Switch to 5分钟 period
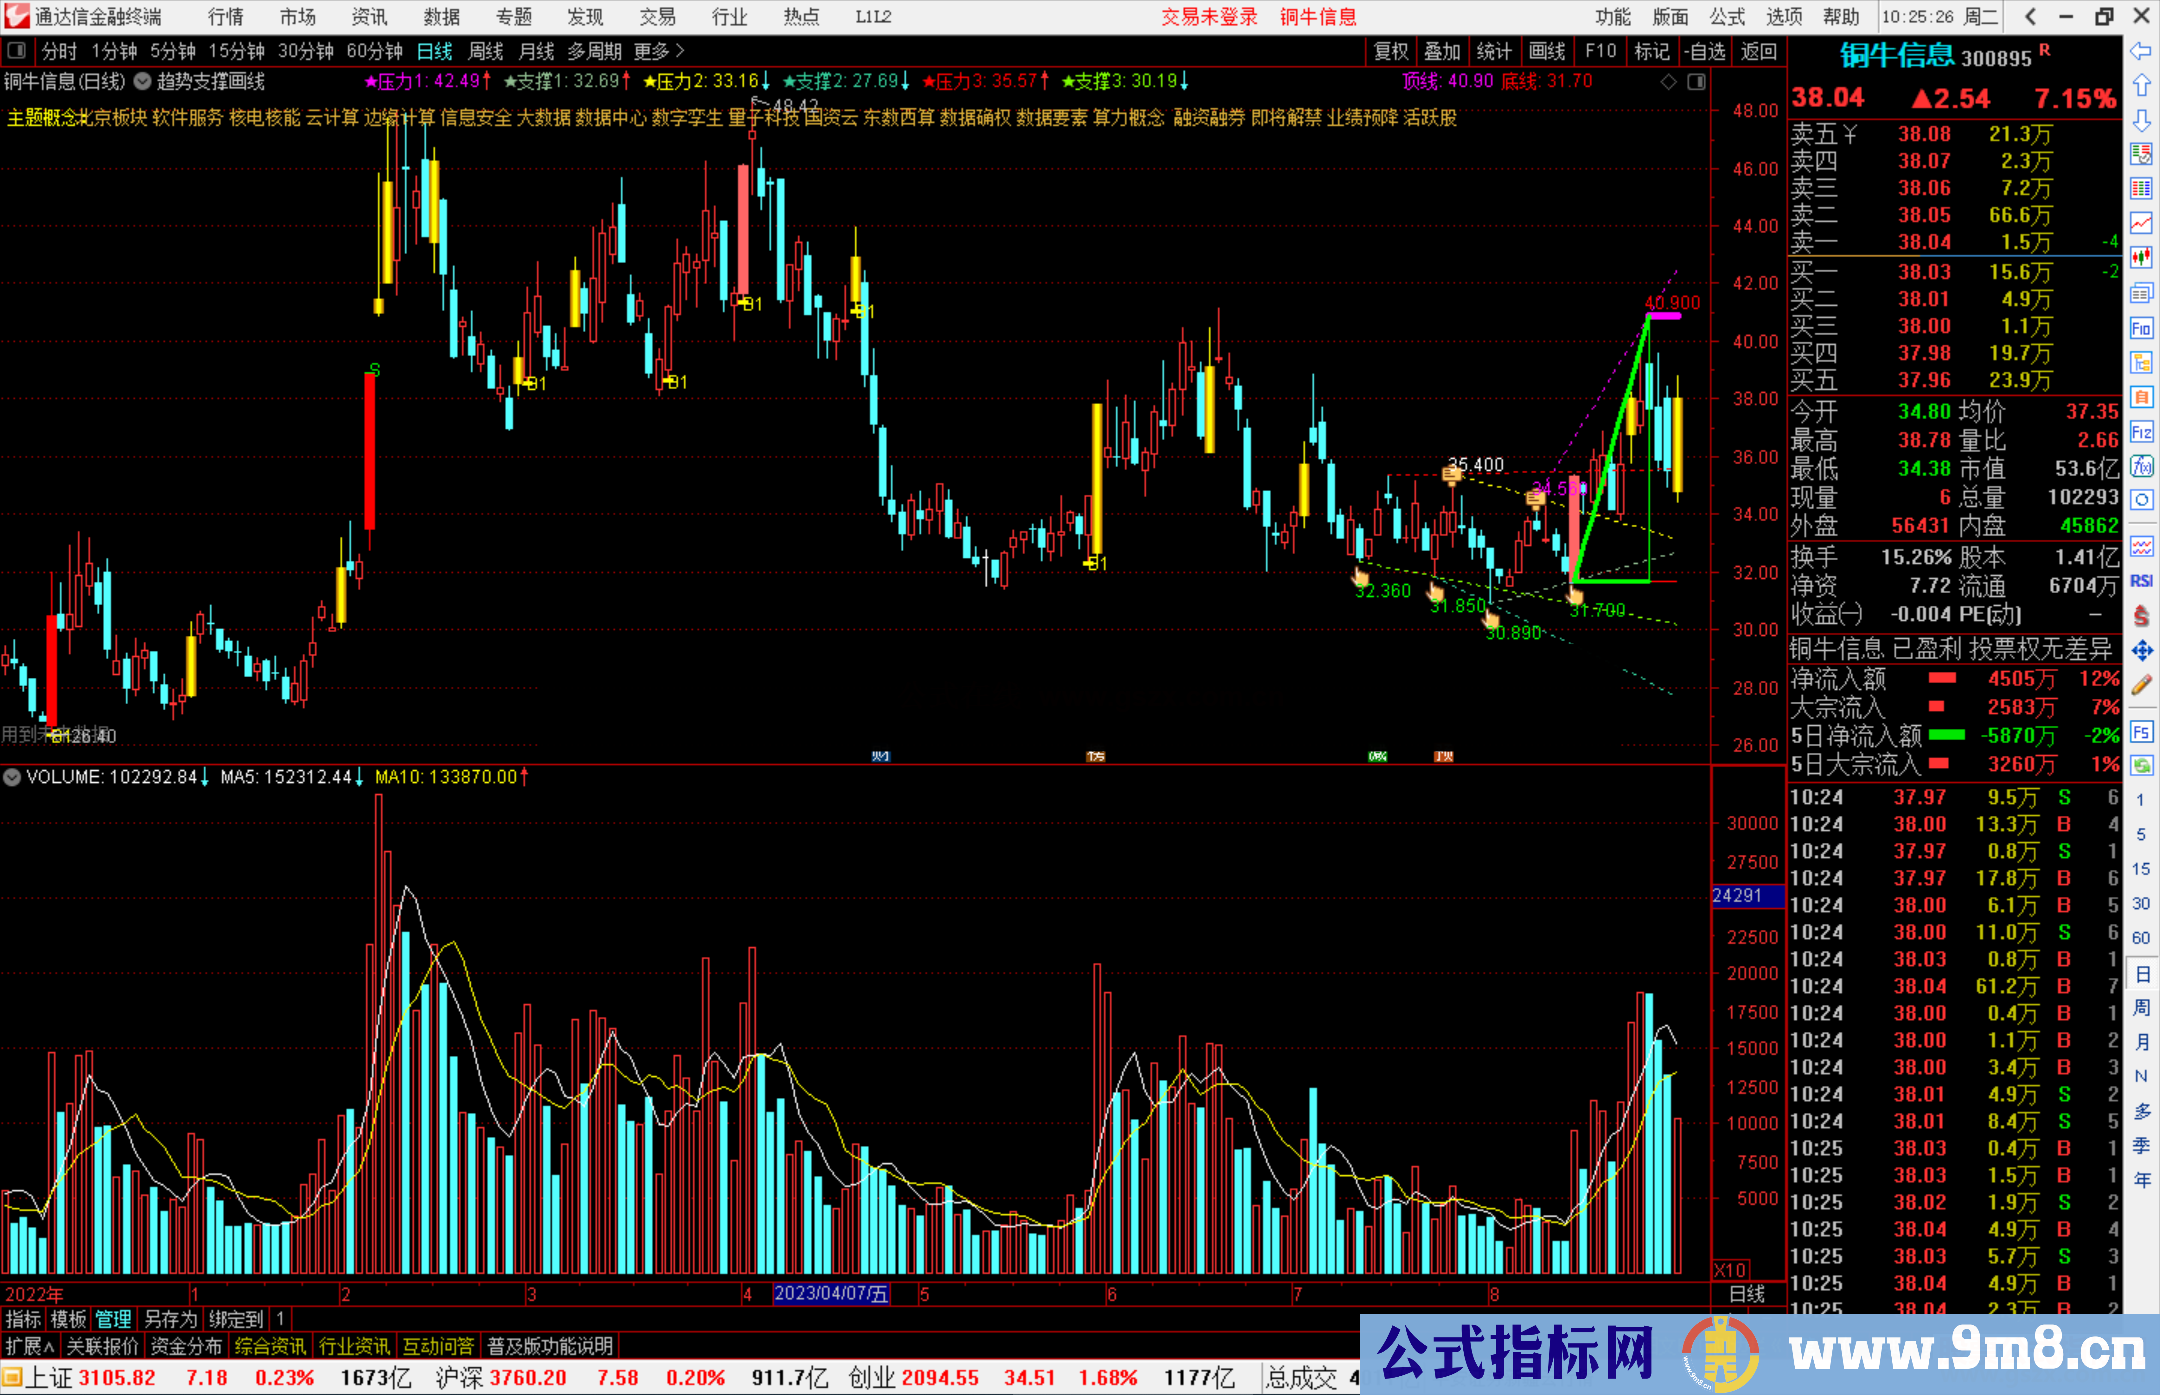 [172, 51]
